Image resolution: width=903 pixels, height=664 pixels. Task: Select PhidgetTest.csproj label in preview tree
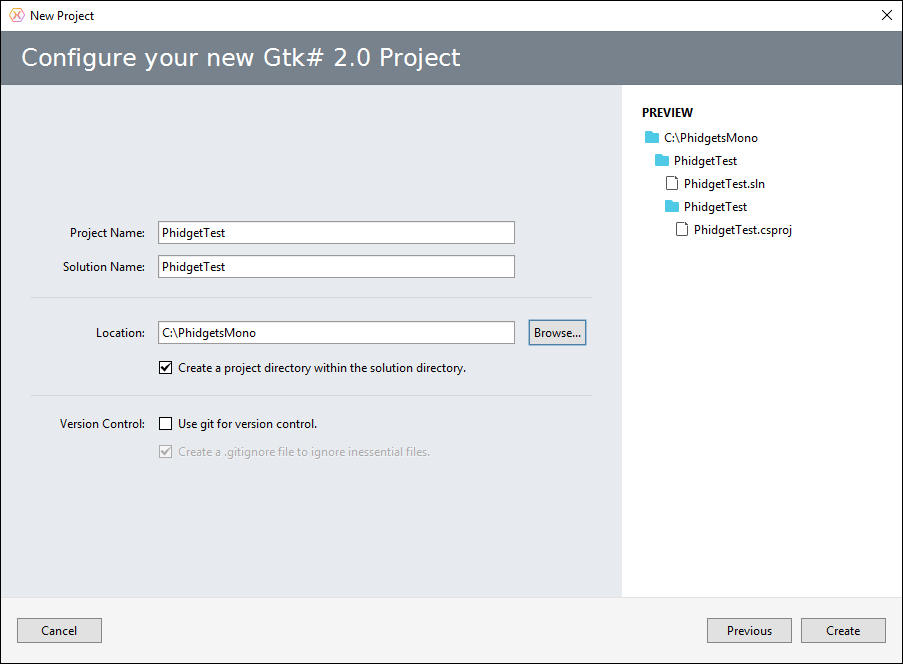[x=743, y=230]
